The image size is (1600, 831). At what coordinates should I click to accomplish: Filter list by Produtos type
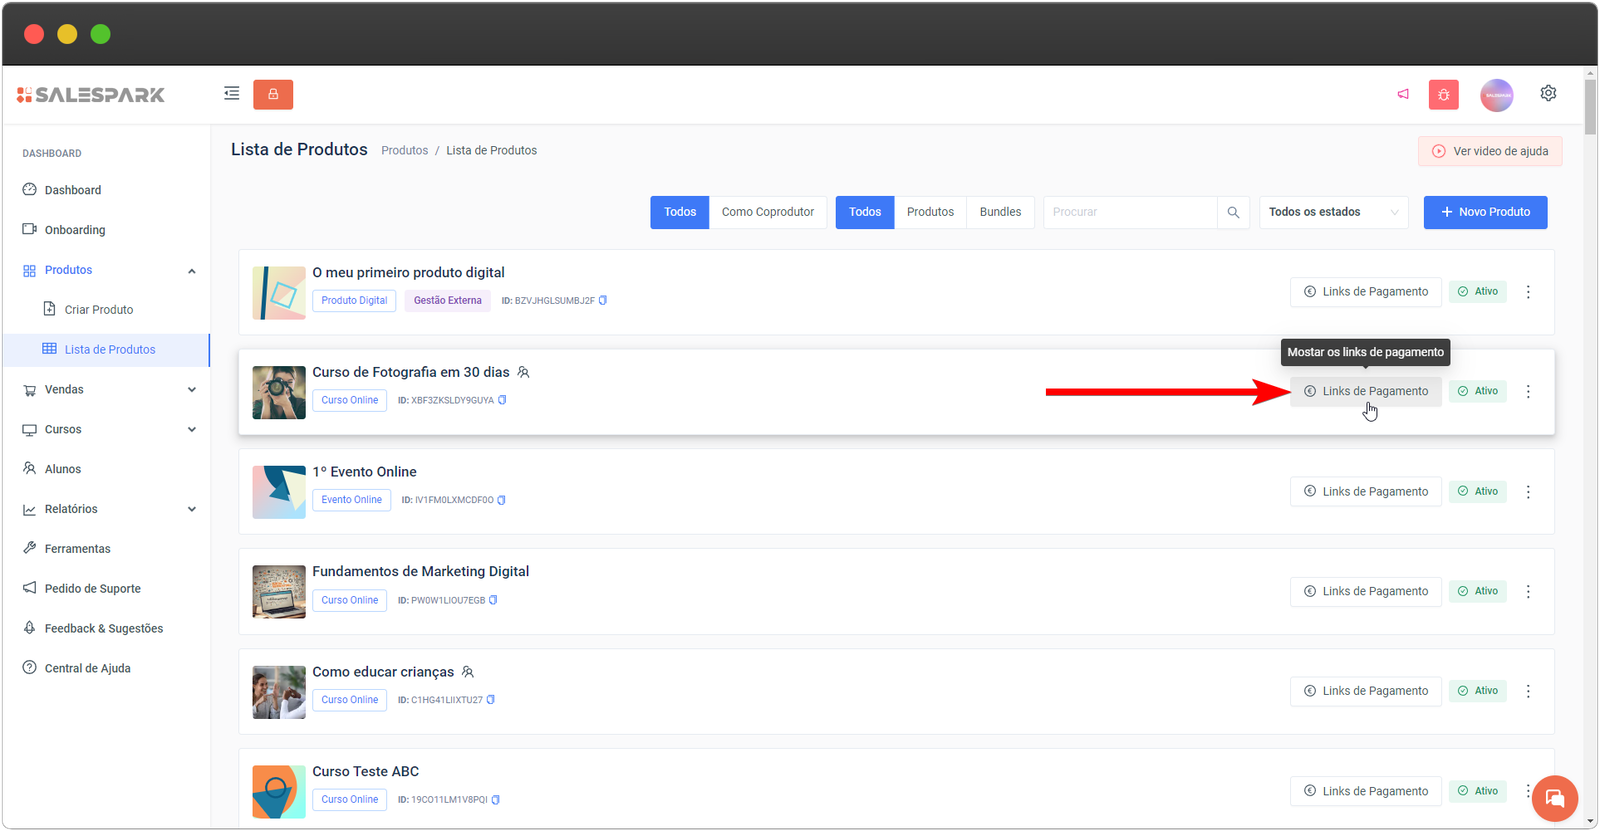pos(930,212)
